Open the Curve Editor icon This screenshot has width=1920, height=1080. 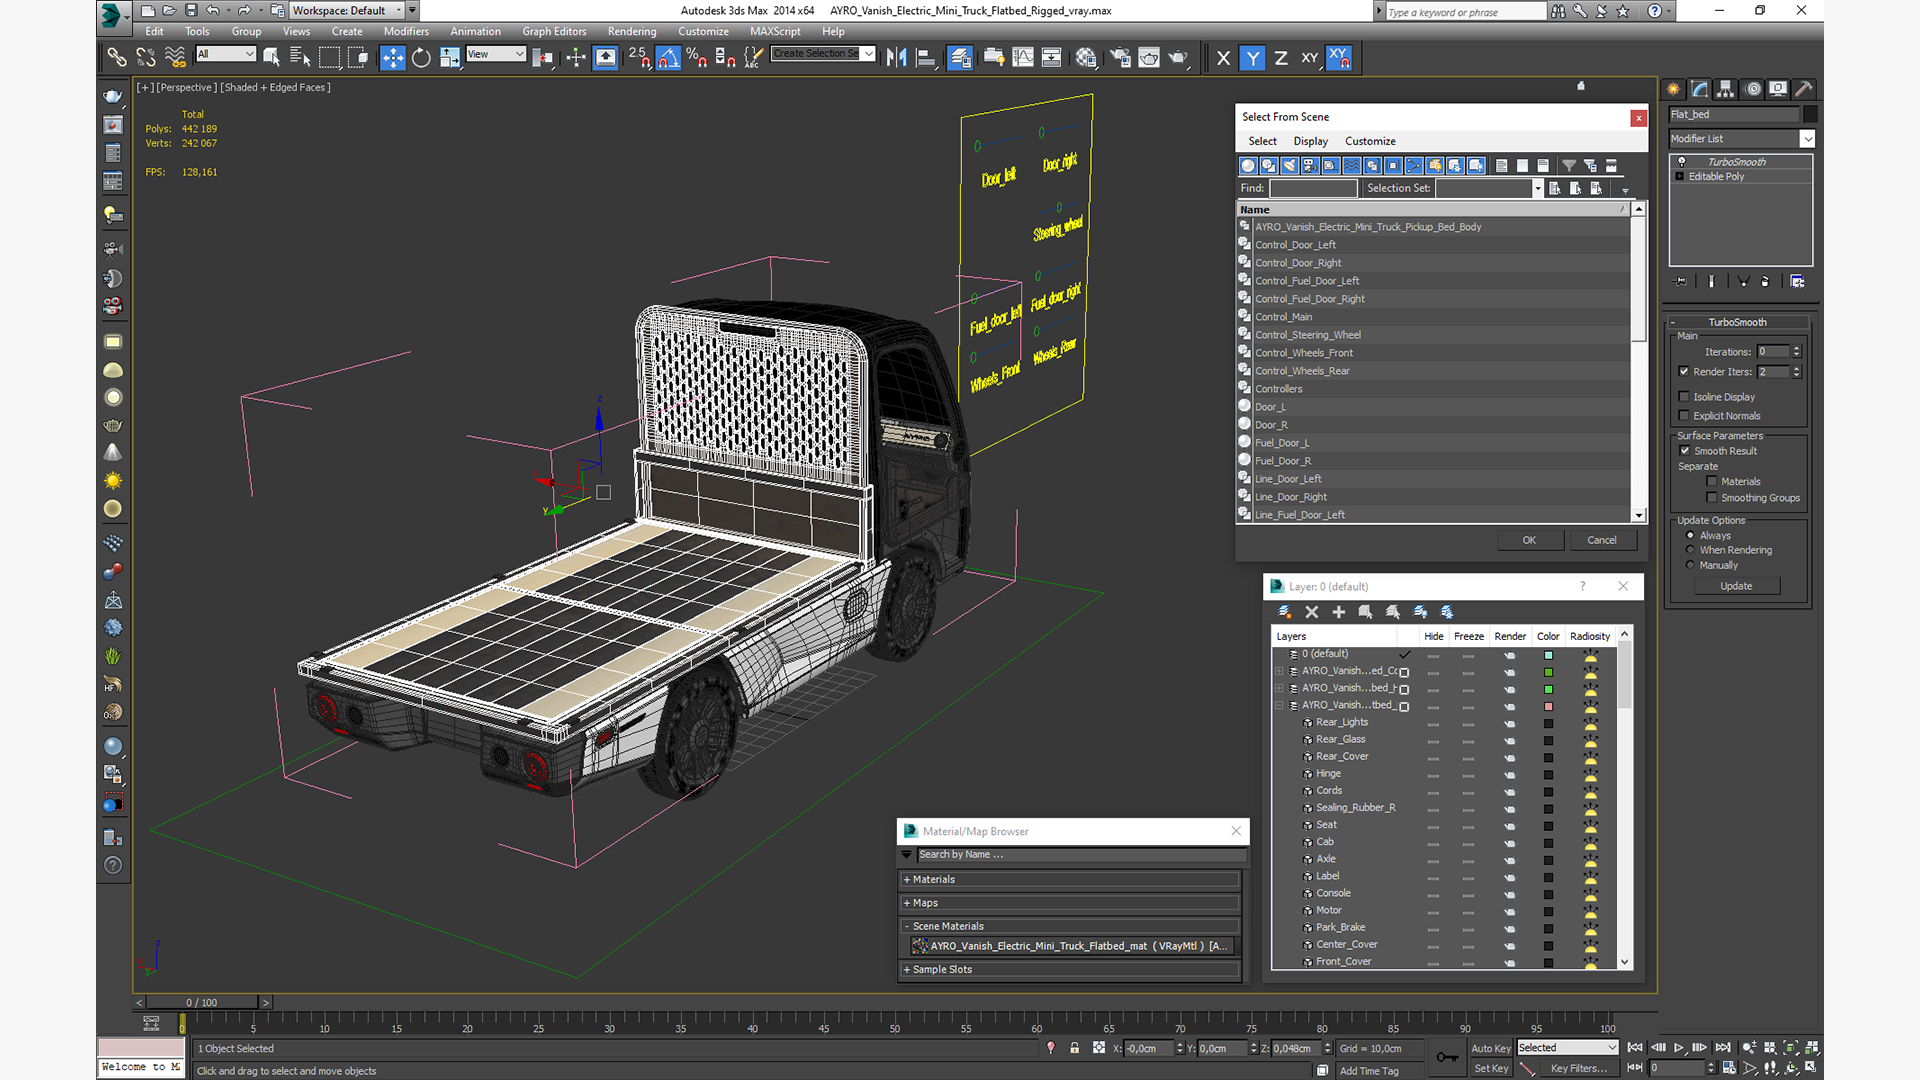pos(1023,57)
